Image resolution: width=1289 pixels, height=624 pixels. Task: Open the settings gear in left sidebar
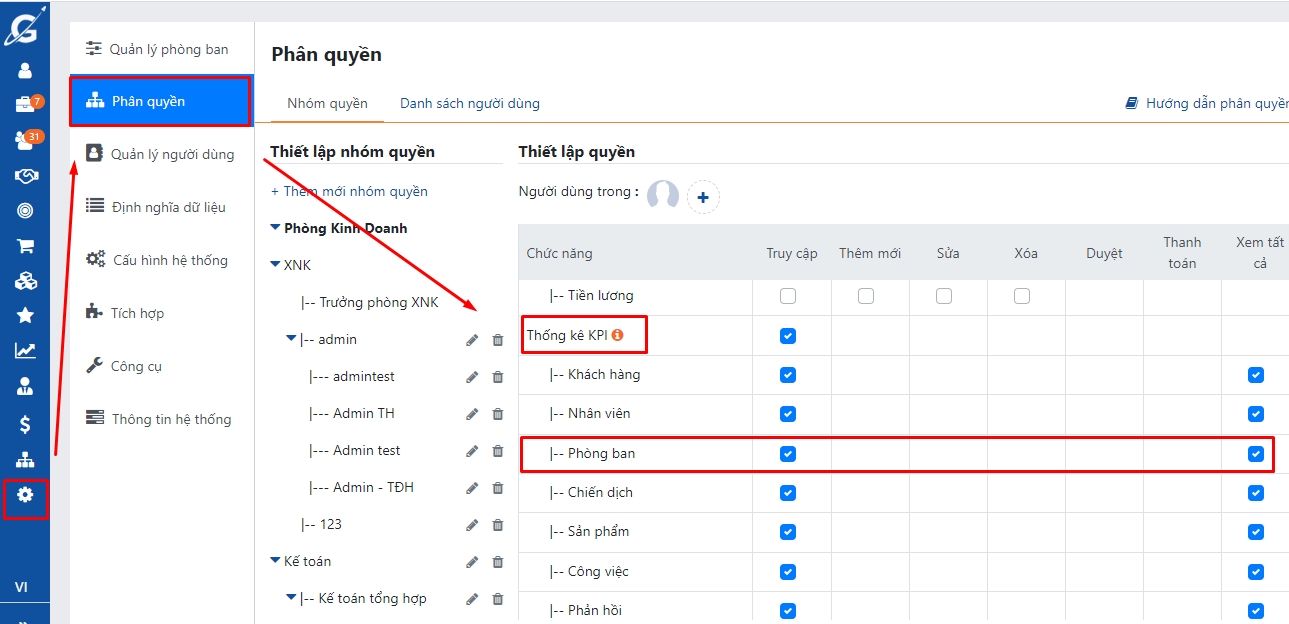[25, 495]
